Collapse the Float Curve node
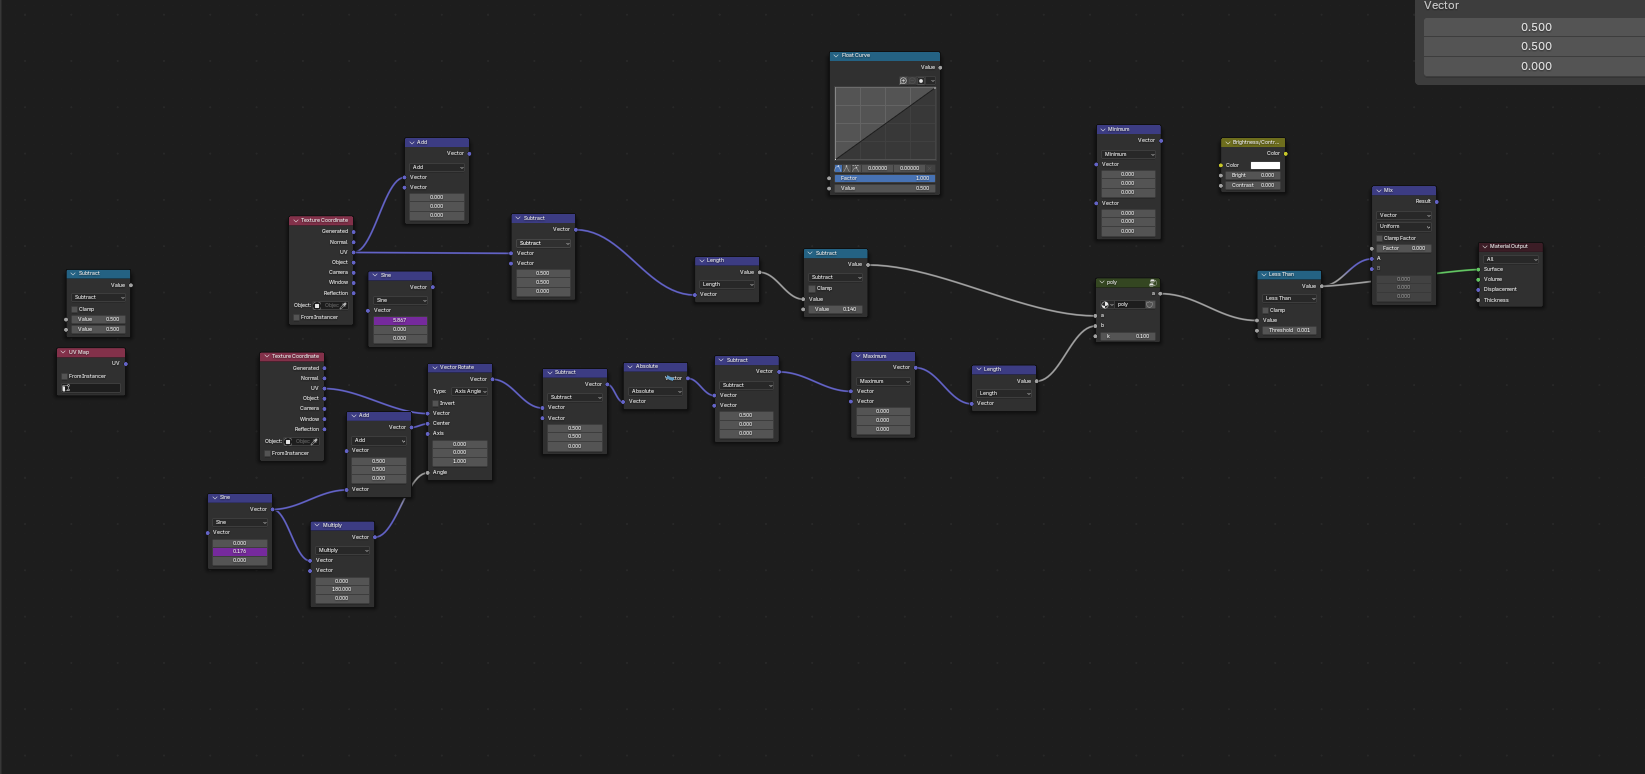This screenshot has width=1645, height=774. [x=836, y=56]
